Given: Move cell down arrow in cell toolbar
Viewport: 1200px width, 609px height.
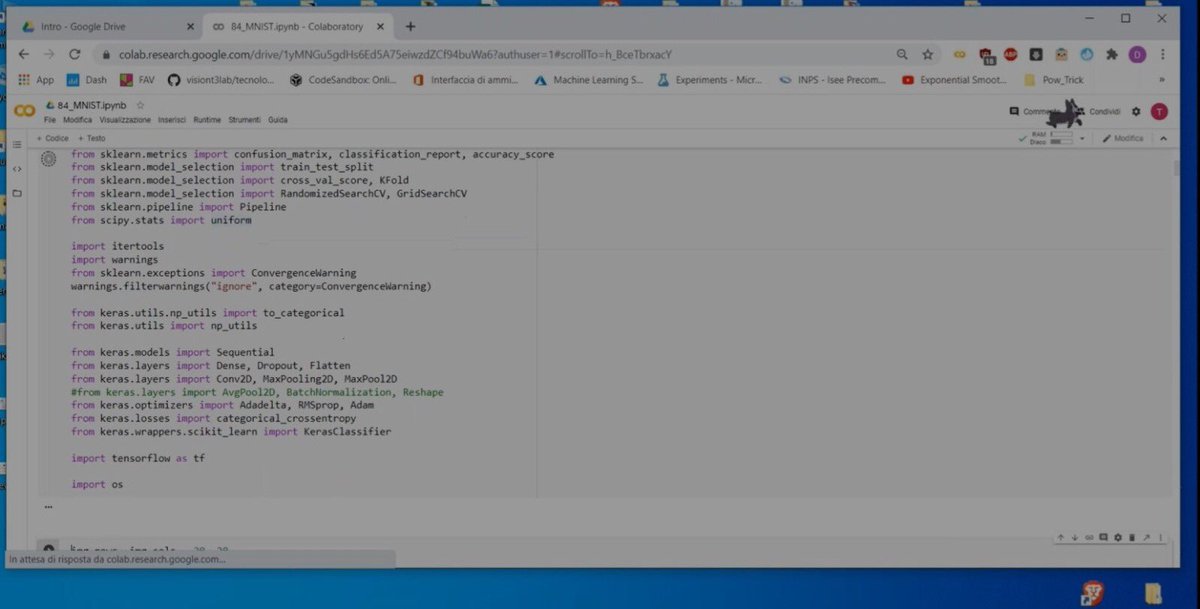Looking at the screenshot, I should pyautogui.click(x=1075, y=538).
